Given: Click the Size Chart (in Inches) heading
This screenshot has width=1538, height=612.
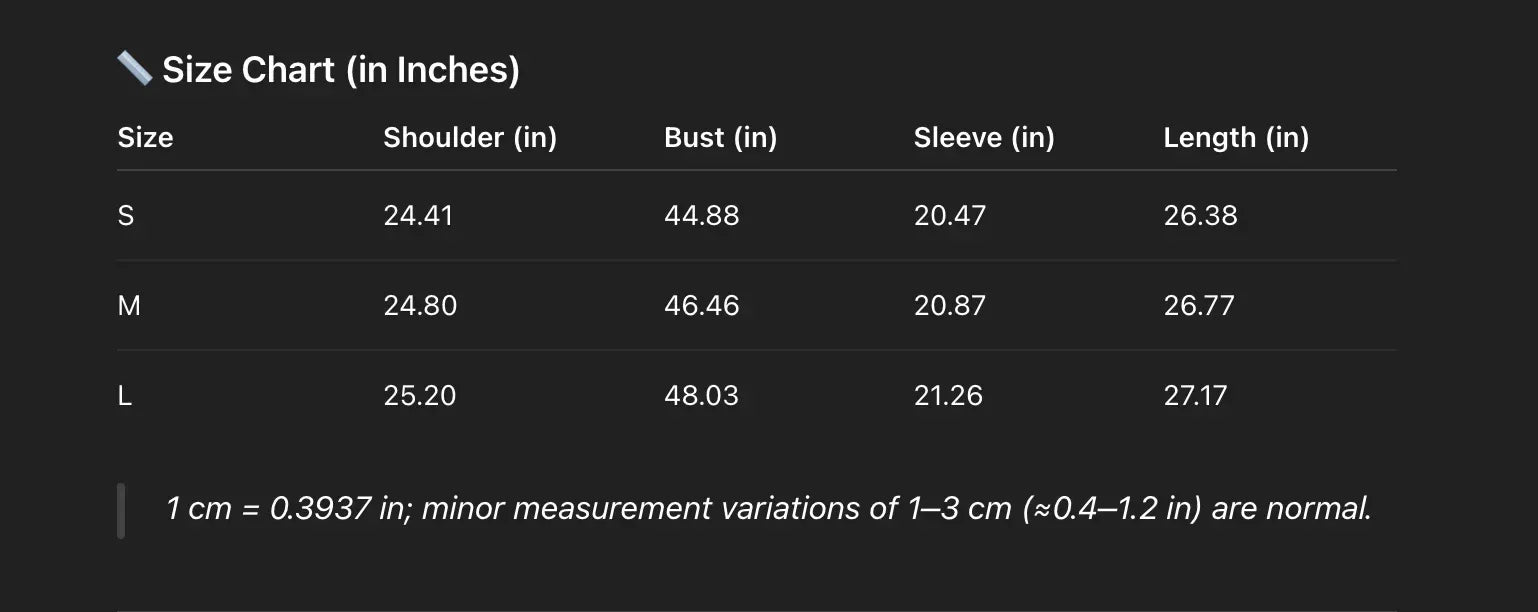Looking at the screenshot, I should tap(340, 70).
